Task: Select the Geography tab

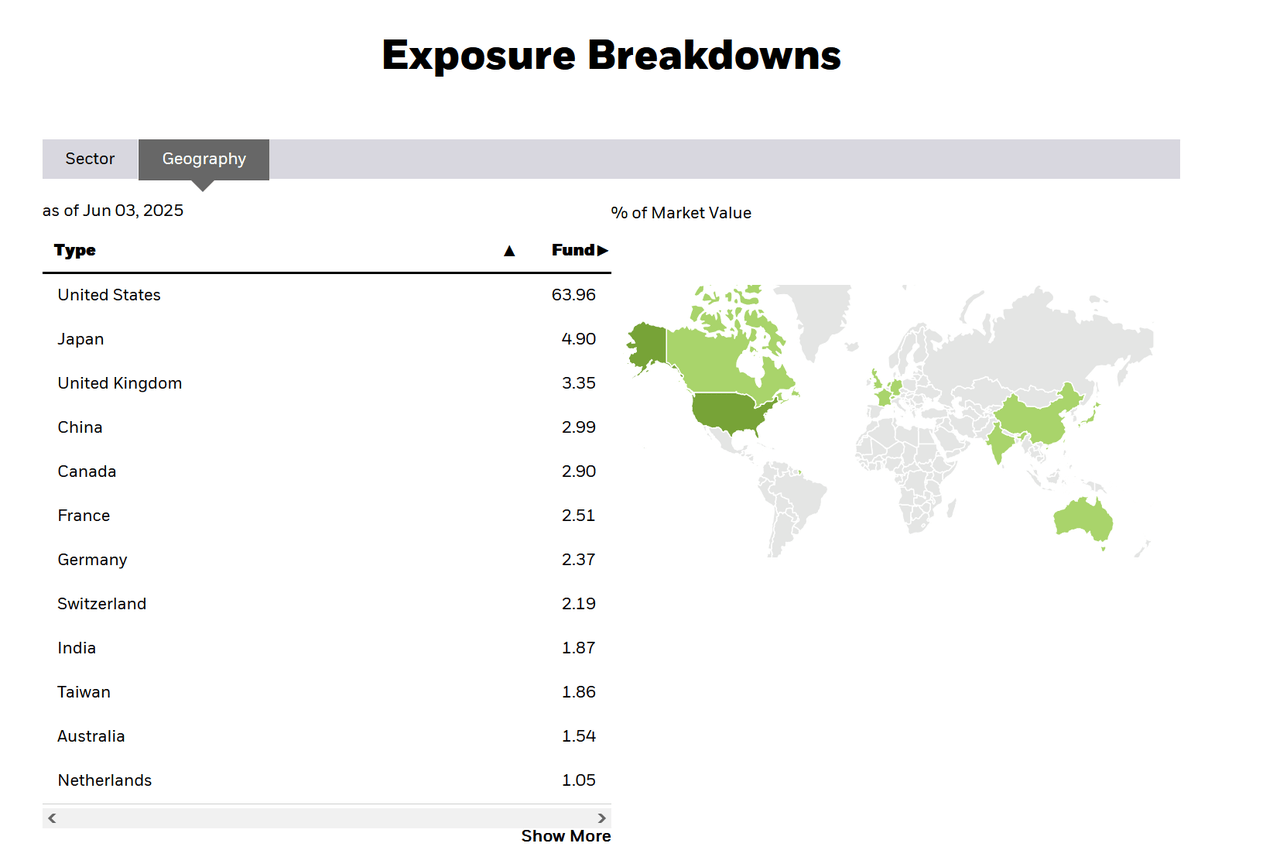Action: point(203,158)
